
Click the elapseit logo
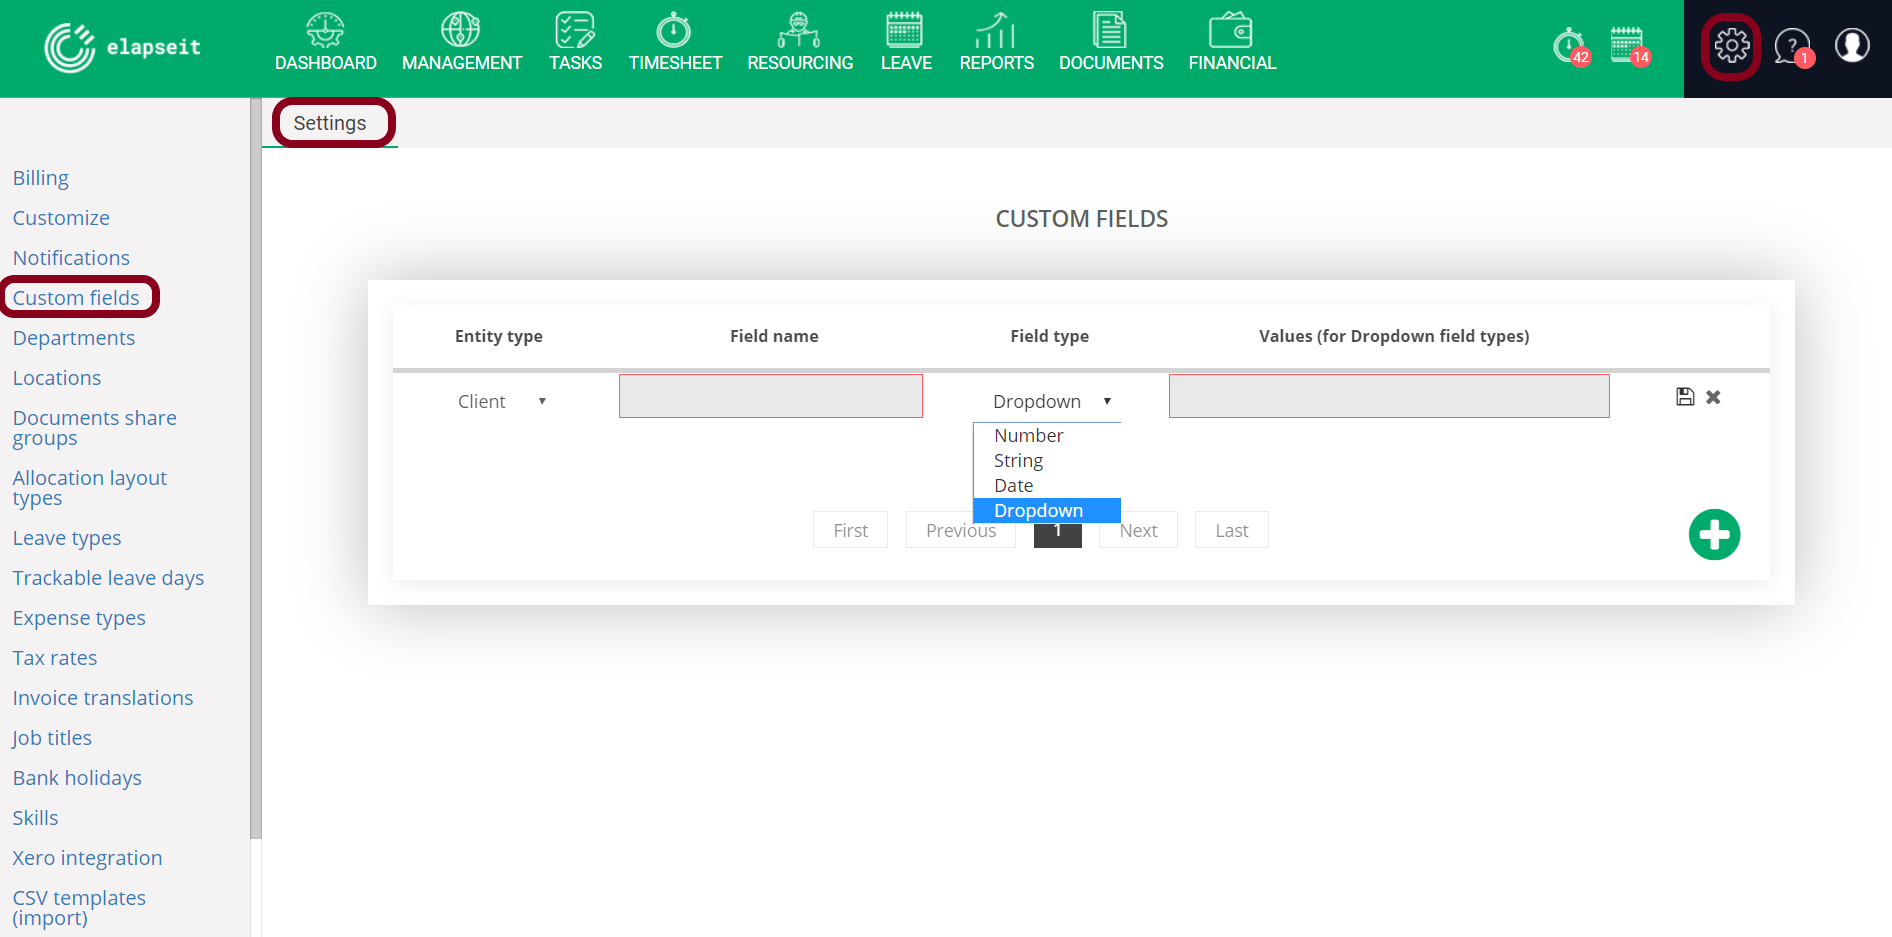click(x=123, y=47)
